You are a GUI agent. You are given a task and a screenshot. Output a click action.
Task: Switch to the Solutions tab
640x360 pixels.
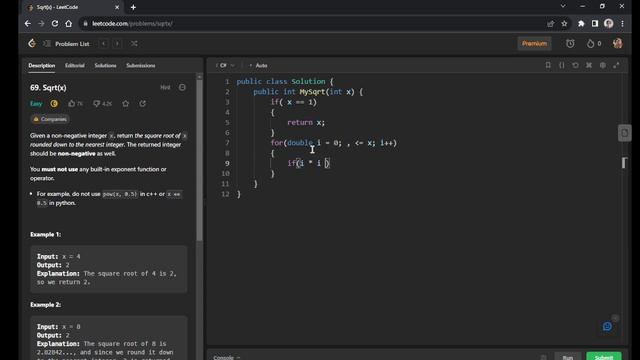point(105,65)
